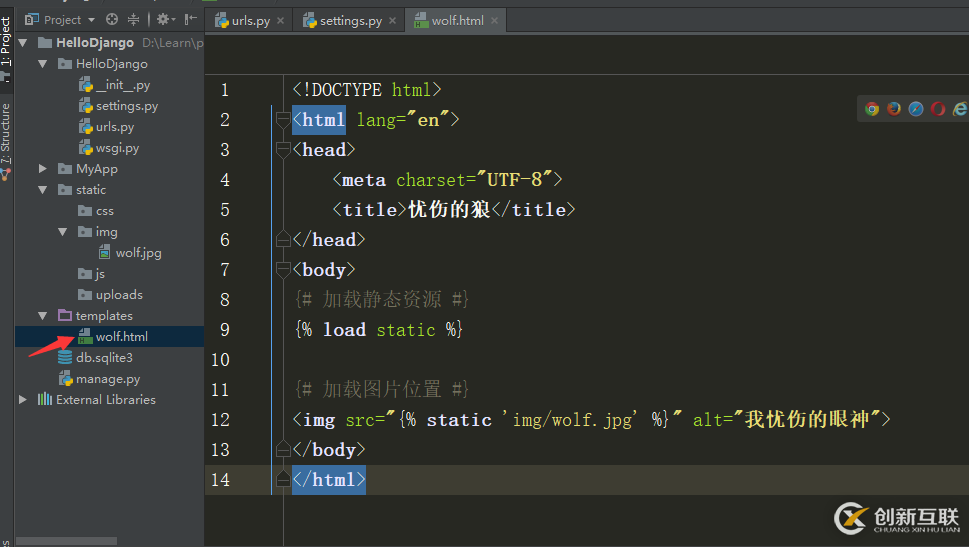
Task: Open preview in Opera browser
Action: point(938,109)
